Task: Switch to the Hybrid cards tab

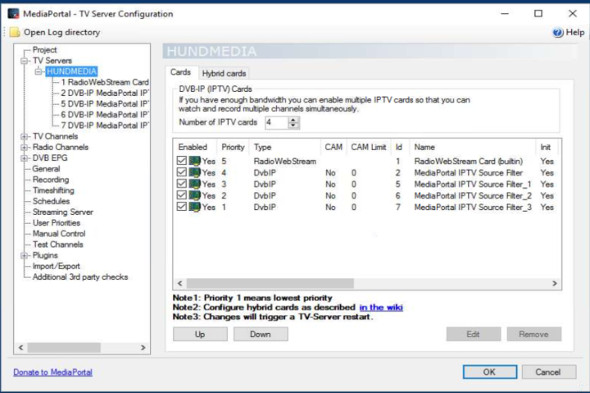Action: pyautogui.click(x=224, y=73)
